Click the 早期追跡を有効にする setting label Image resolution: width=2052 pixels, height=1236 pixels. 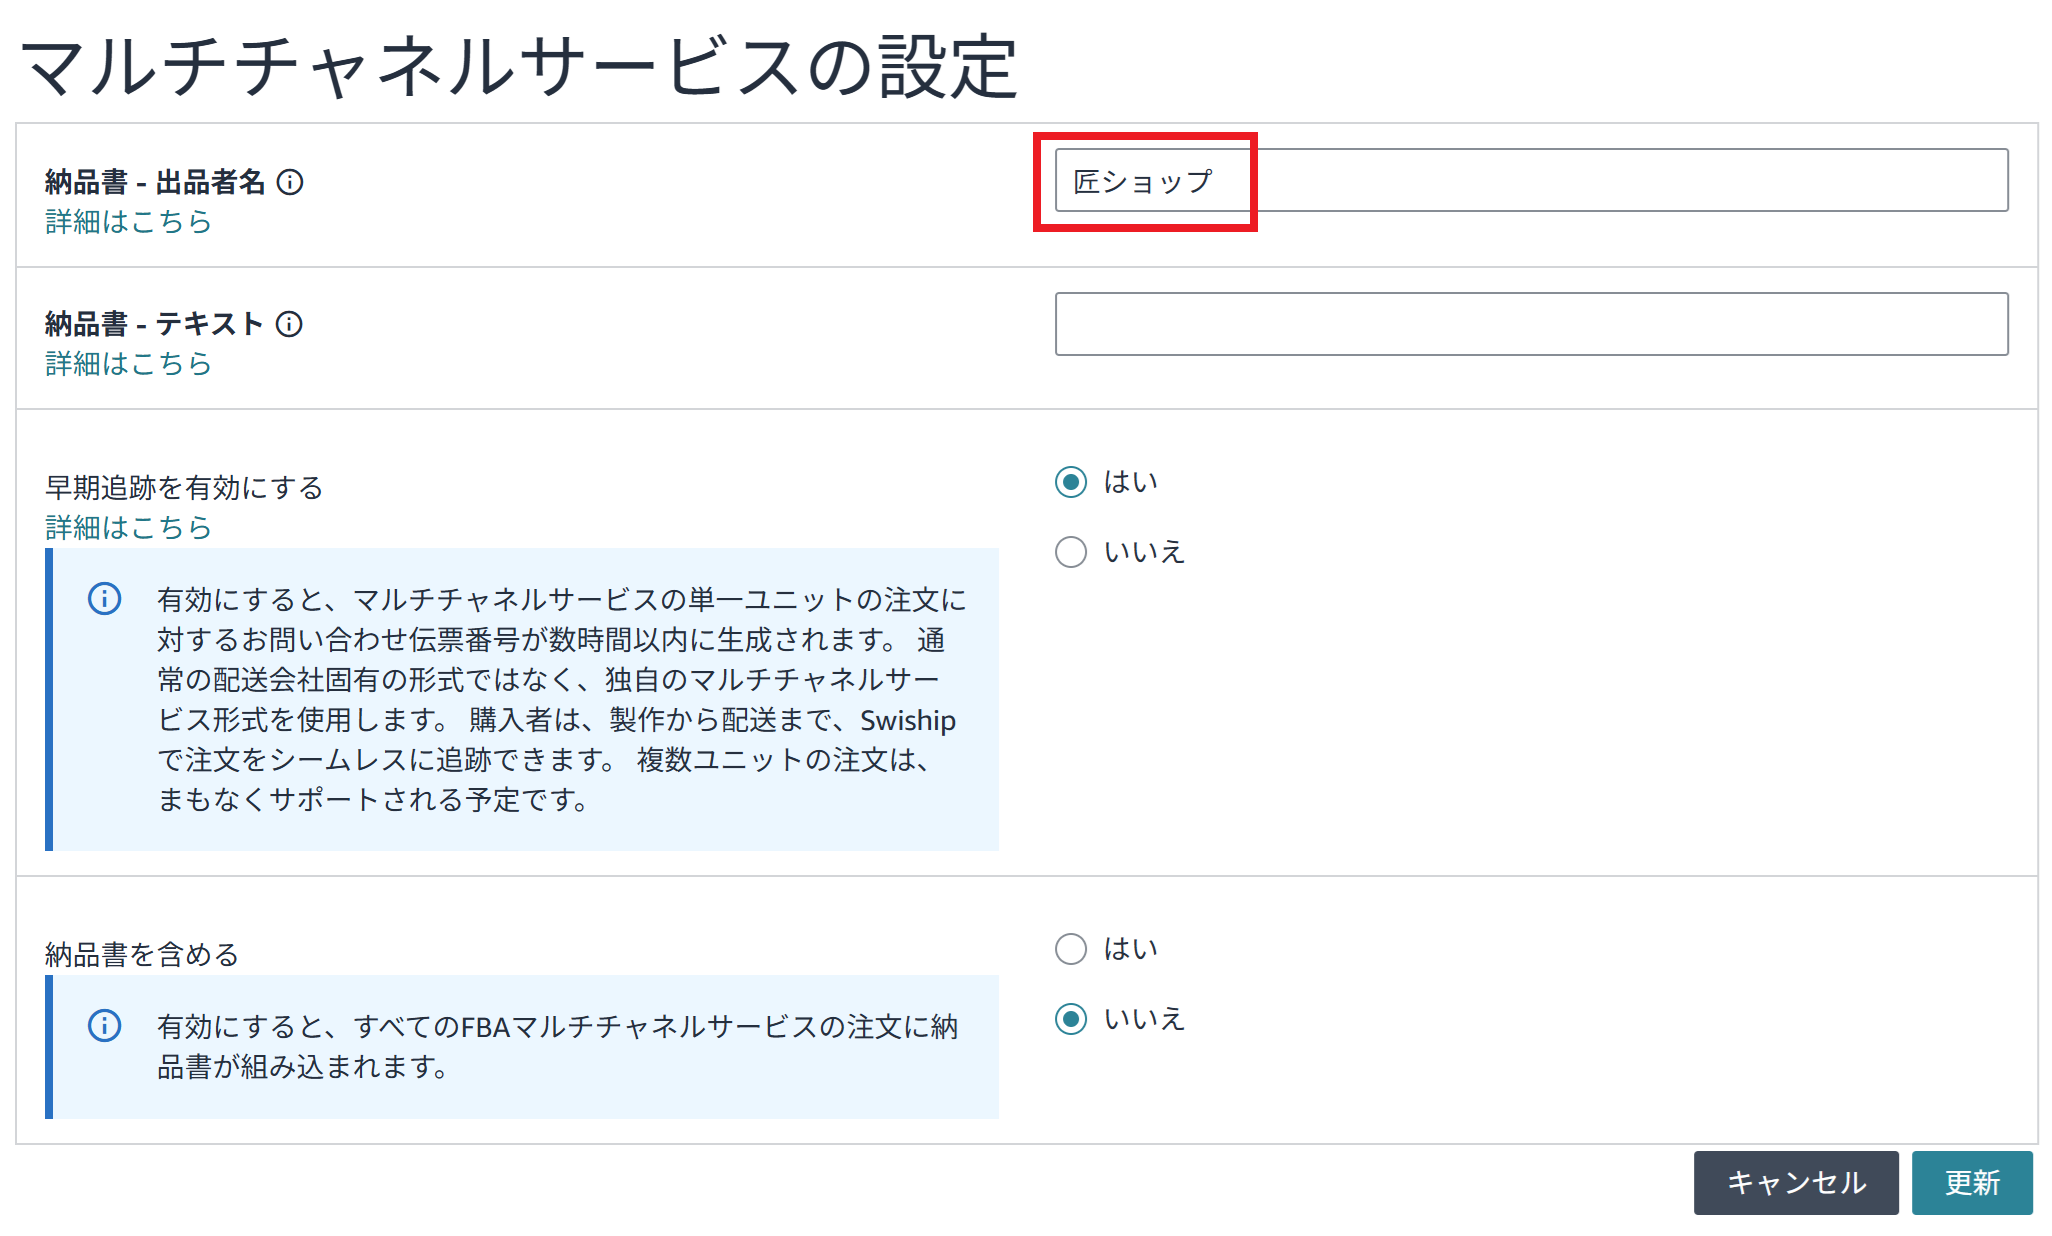pyautogui.click(x=184, y=488)
